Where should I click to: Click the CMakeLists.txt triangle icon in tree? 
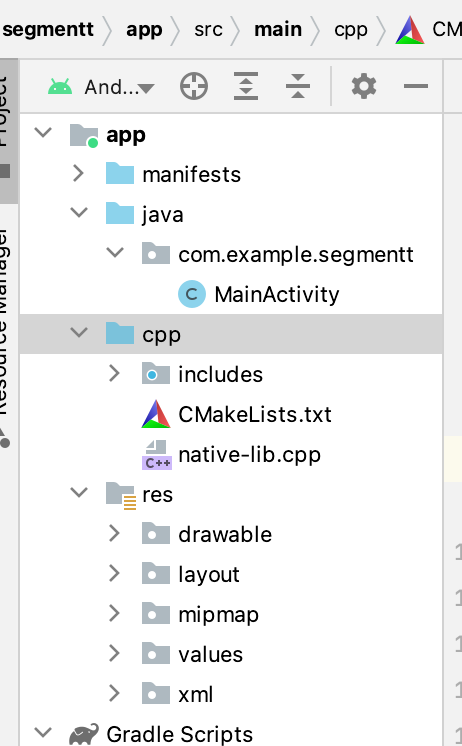[156, 414]
